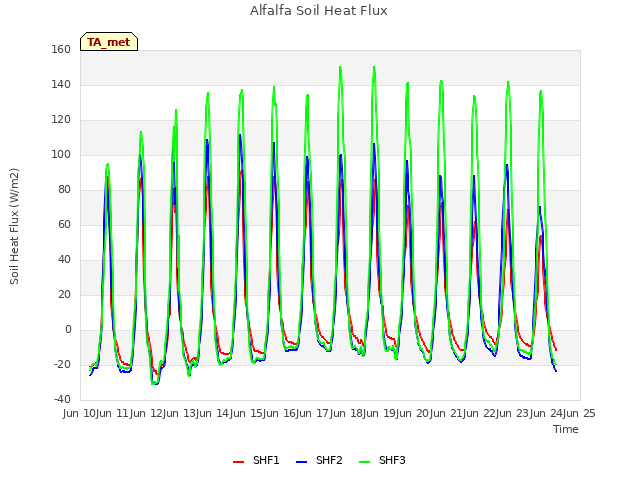Click the -40 y-axis tick label
This screenshot has width=640, height=480.
pos(62,399)
